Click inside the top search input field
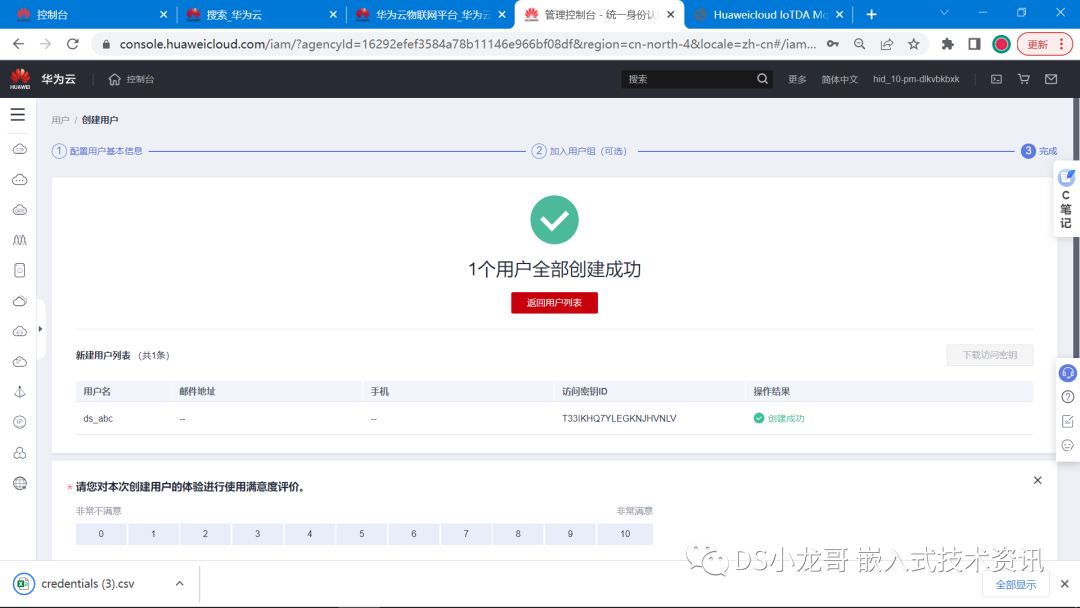1080x608 pixels. point(690,78)
